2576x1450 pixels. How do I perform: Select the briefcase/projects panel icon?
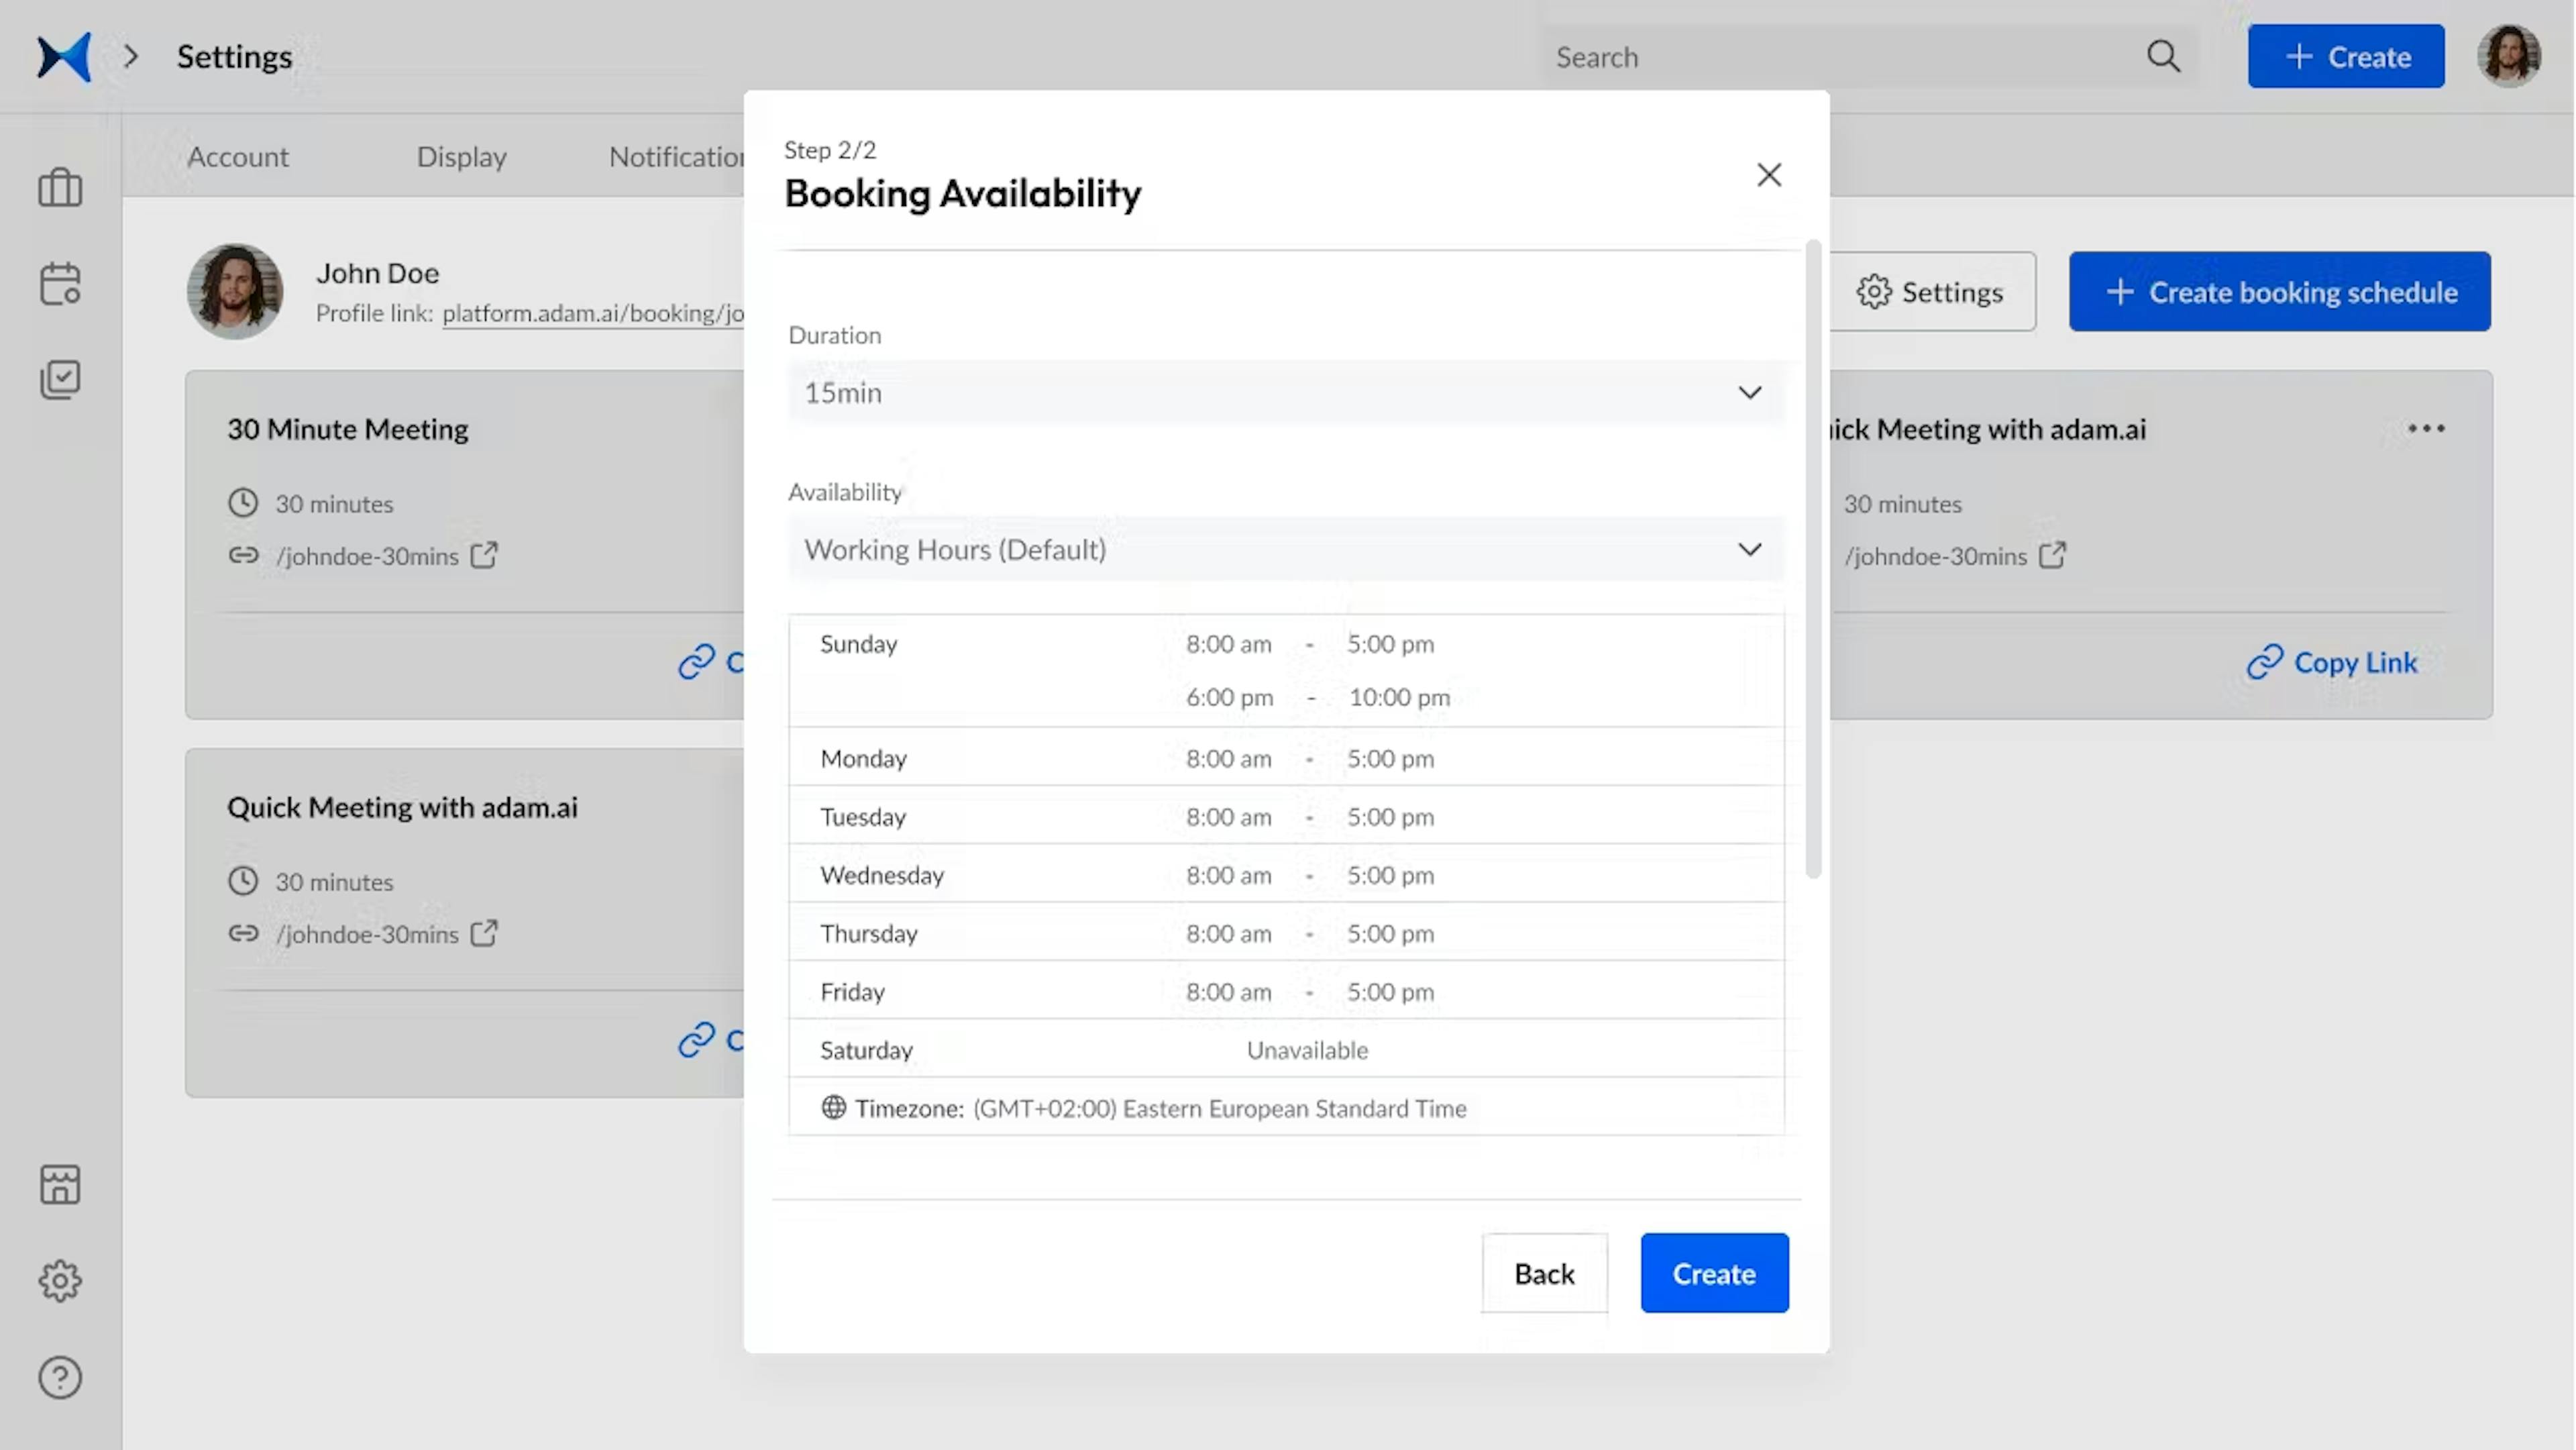(60, 188)
